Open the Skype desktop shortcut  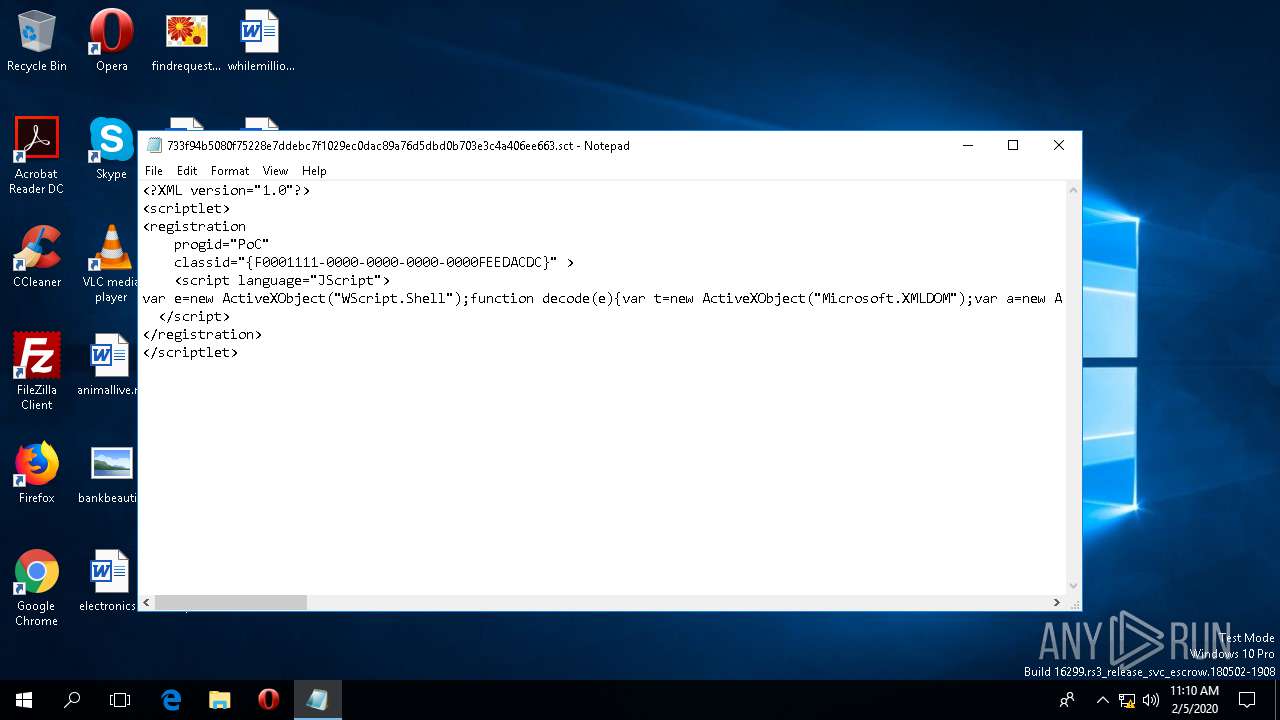point(111,148)
